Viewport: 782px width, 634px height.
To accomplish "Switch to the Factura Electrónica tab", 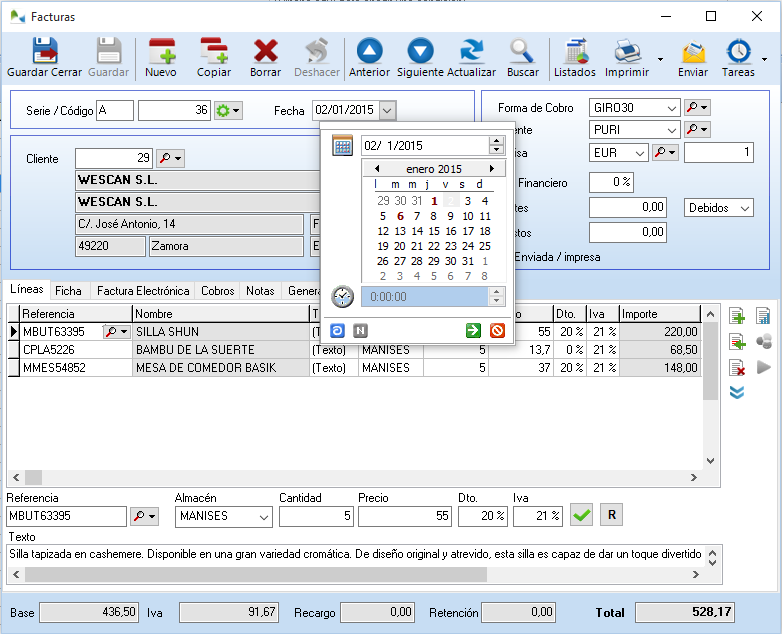I will [x=143, y=291].
